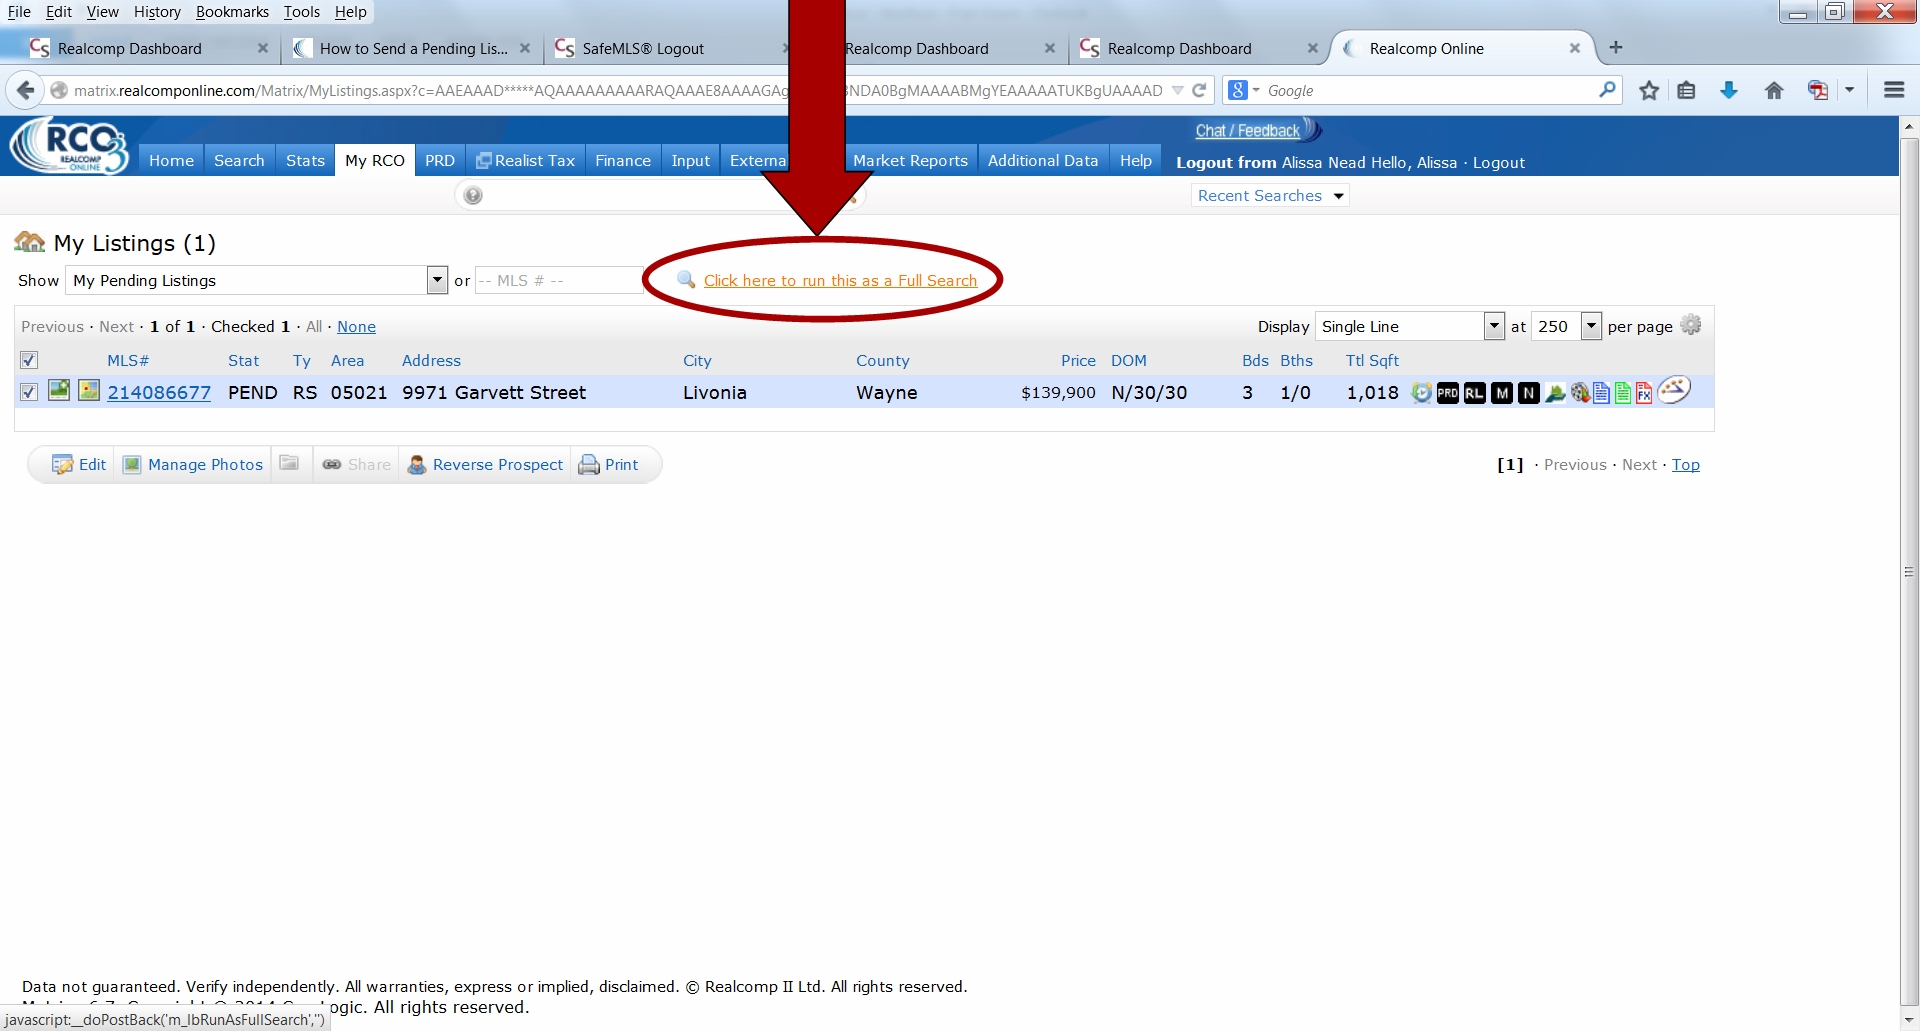
Task: Open the bookmarks list icon
Action: click(x=1686, y=90)
